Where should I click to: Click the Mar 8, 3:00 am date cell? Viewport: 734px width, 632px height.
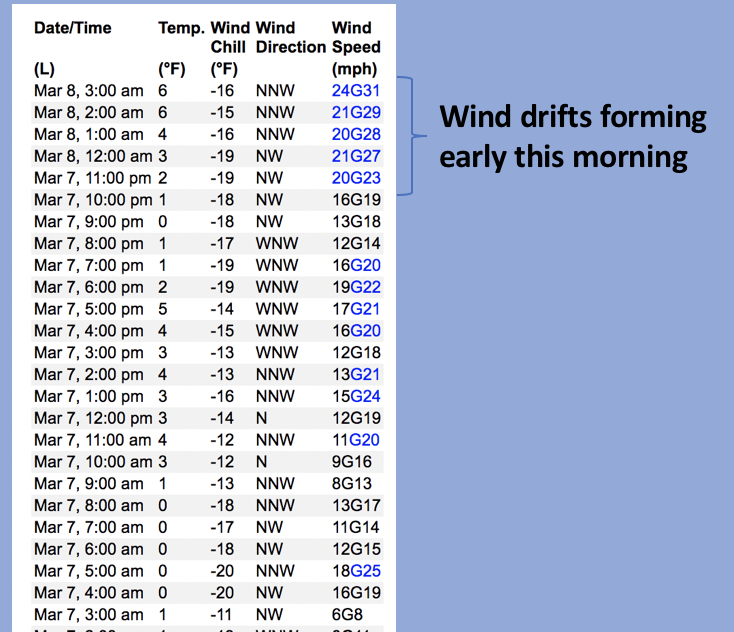coord(88,90)
